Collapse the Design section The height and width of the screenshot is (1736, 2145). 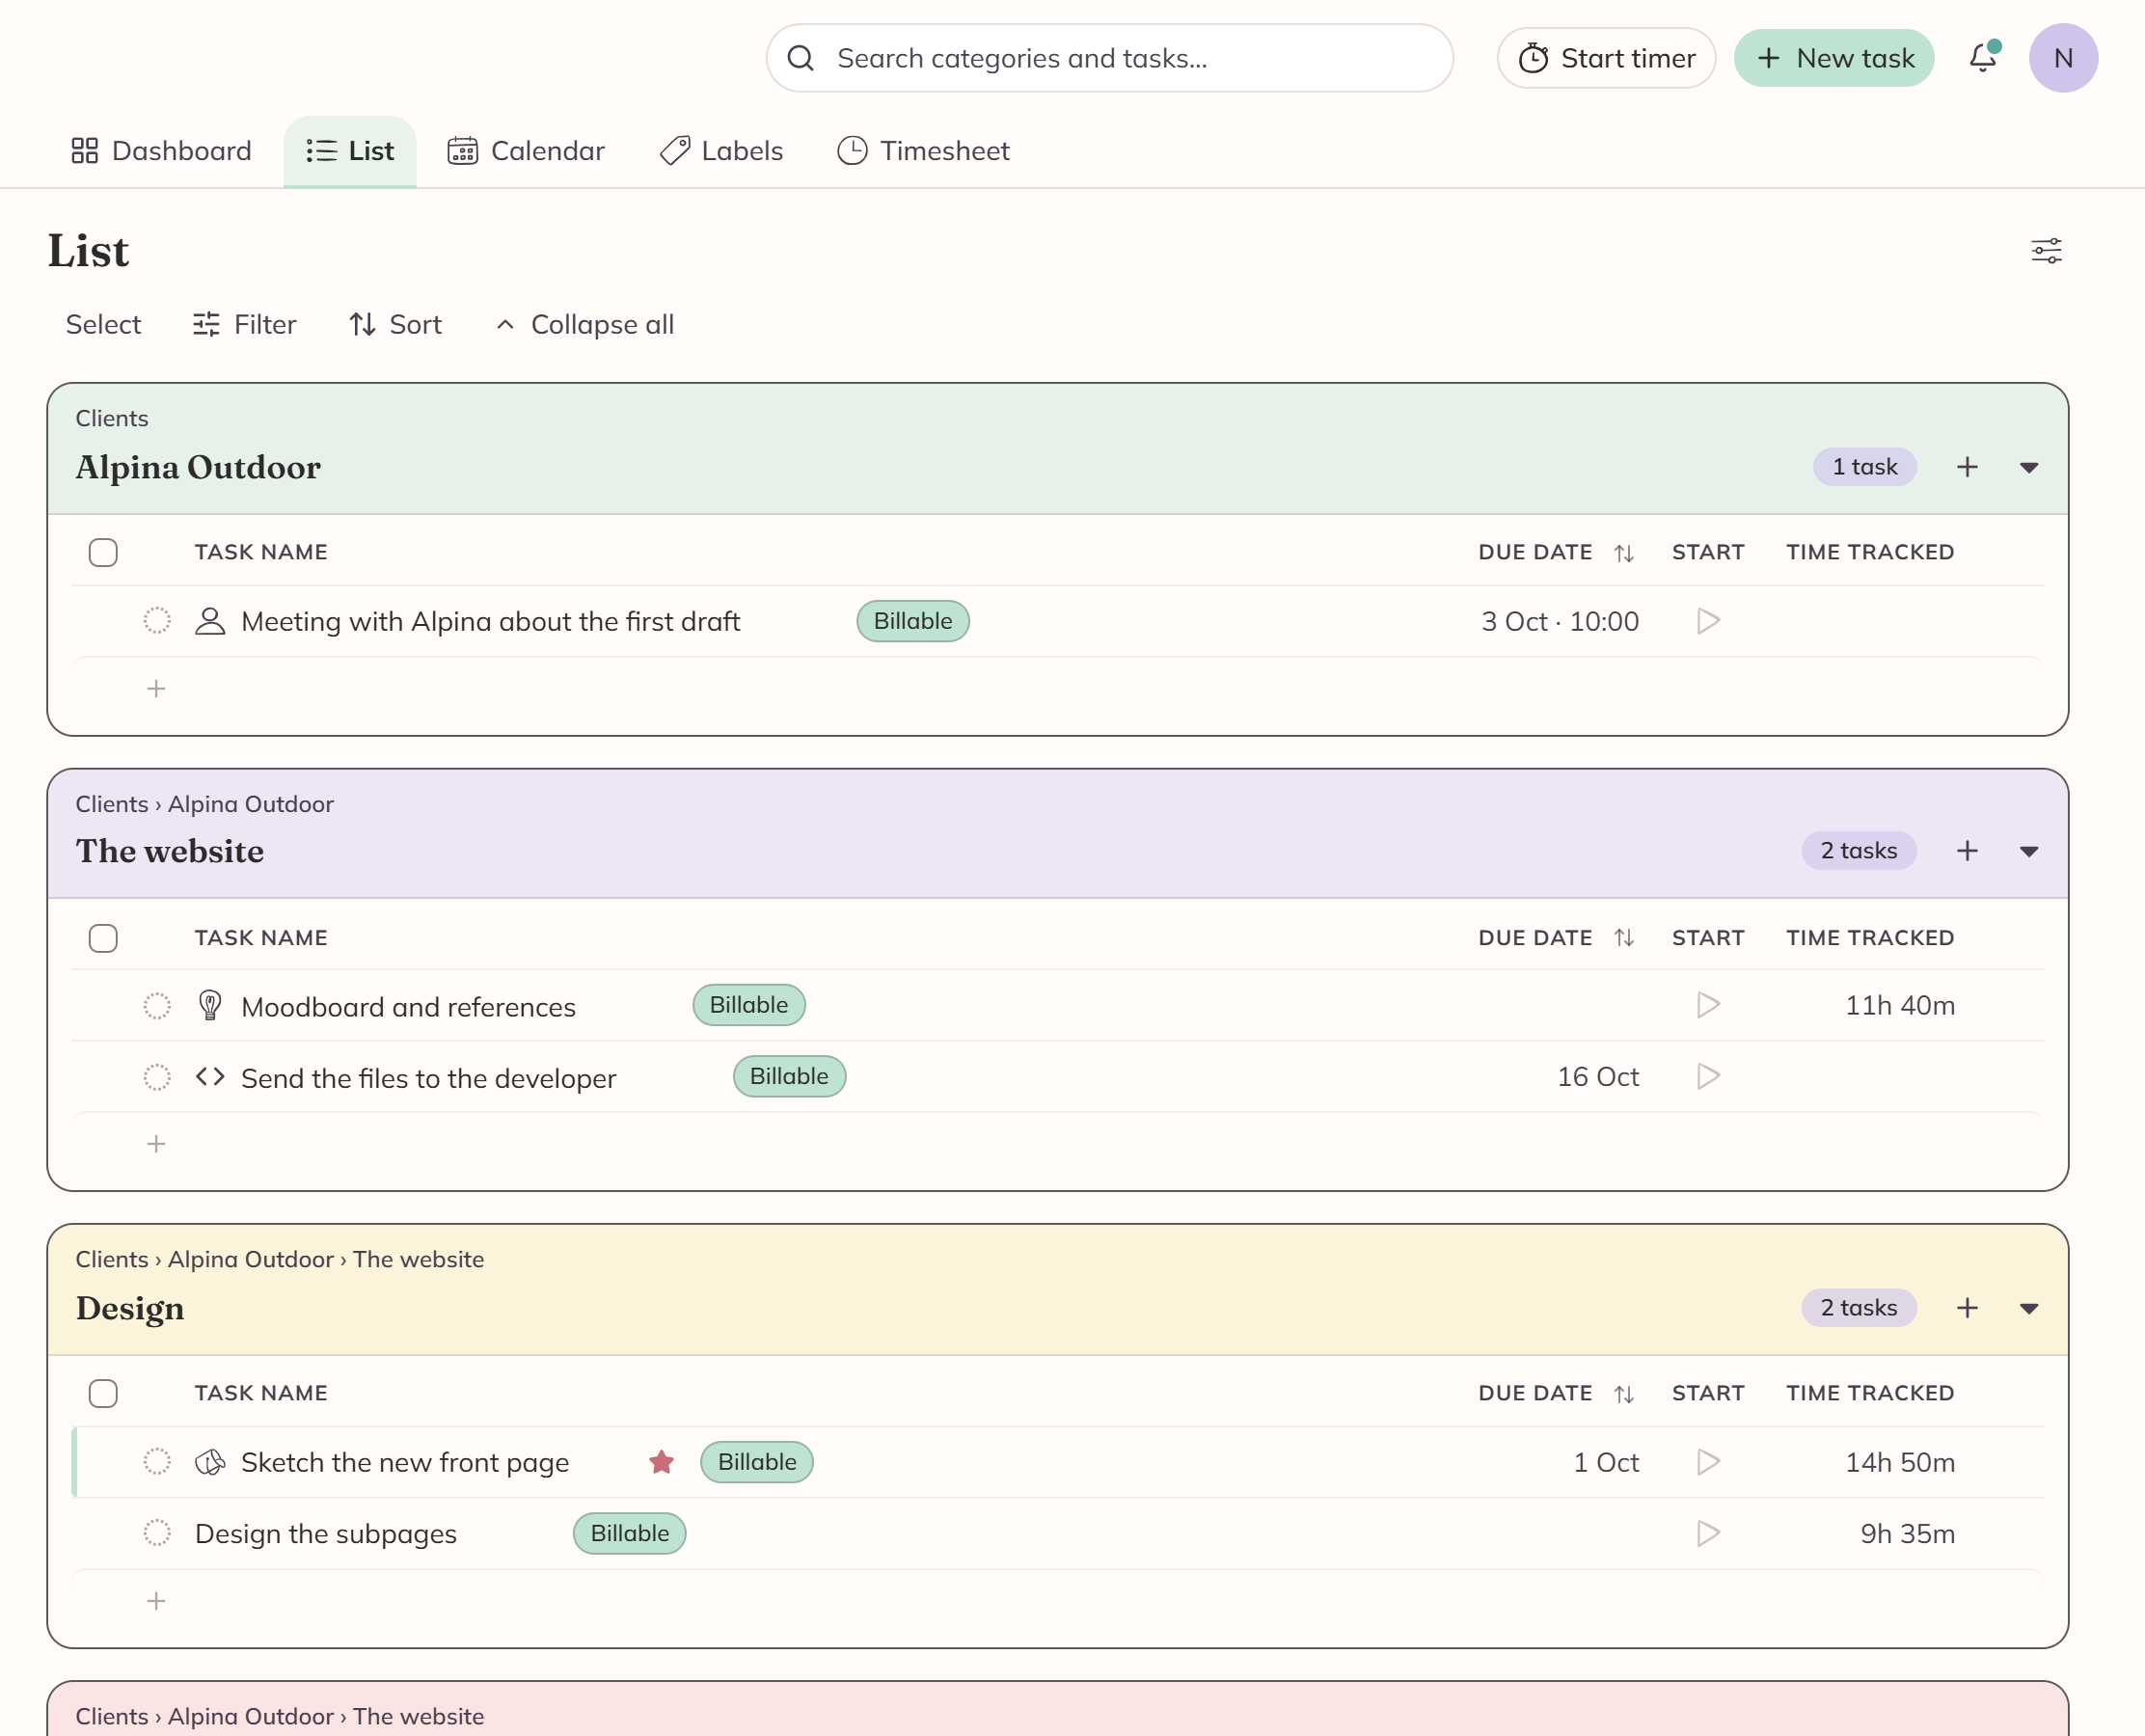(2028, 1308)
